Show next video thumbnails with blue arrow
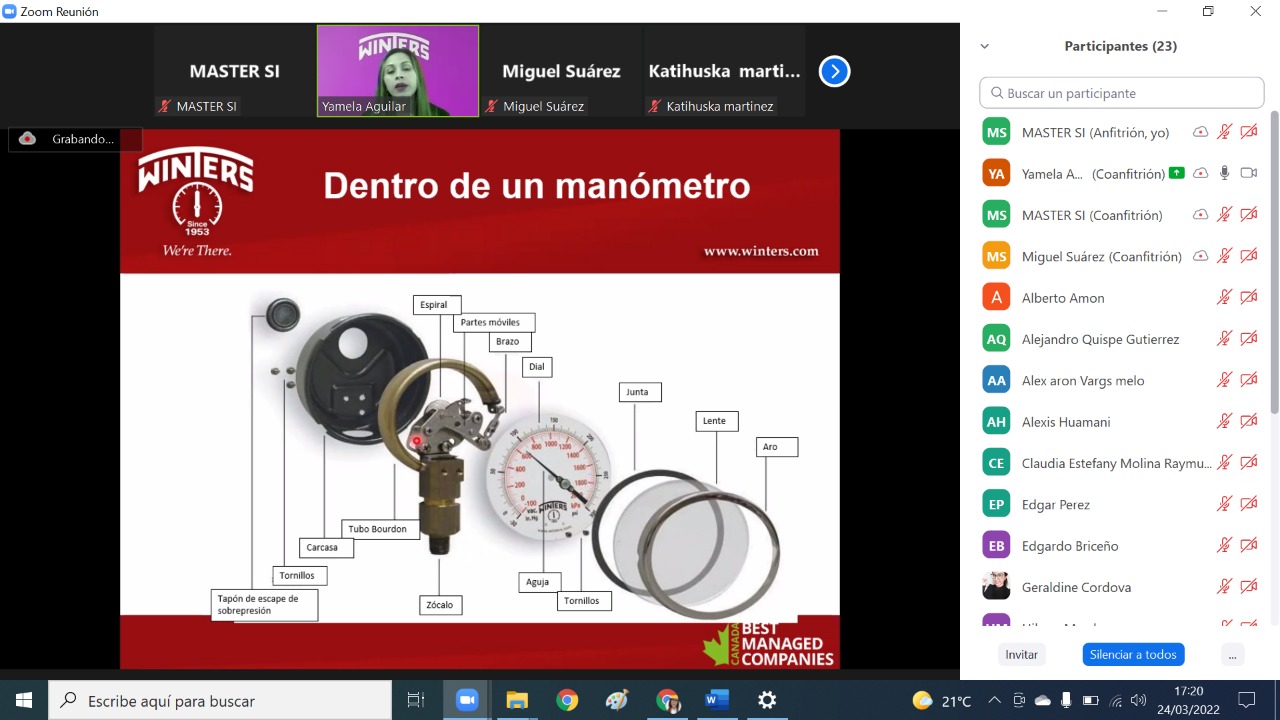The height and width of the screenshot is (720, 1280). tap(834, 71)
